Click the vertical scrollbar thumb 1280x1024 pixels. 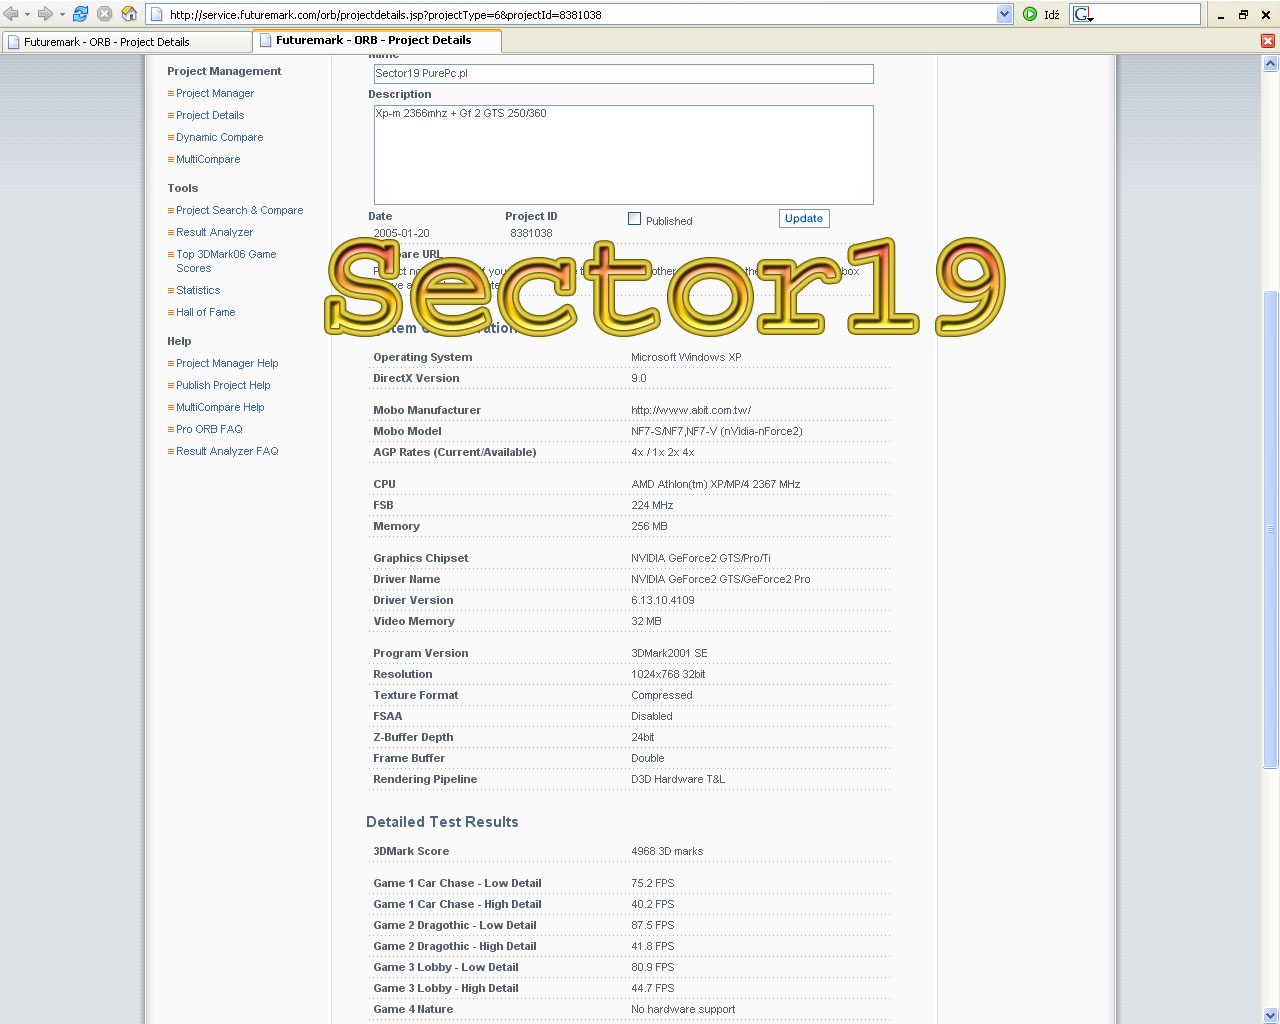coord(1270,530)
